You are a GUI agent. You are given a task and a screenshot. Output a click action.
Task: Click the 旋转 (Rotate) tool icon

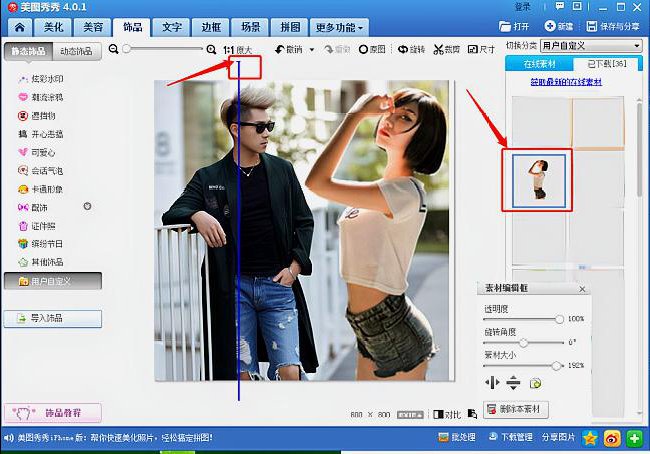[403, 49]
